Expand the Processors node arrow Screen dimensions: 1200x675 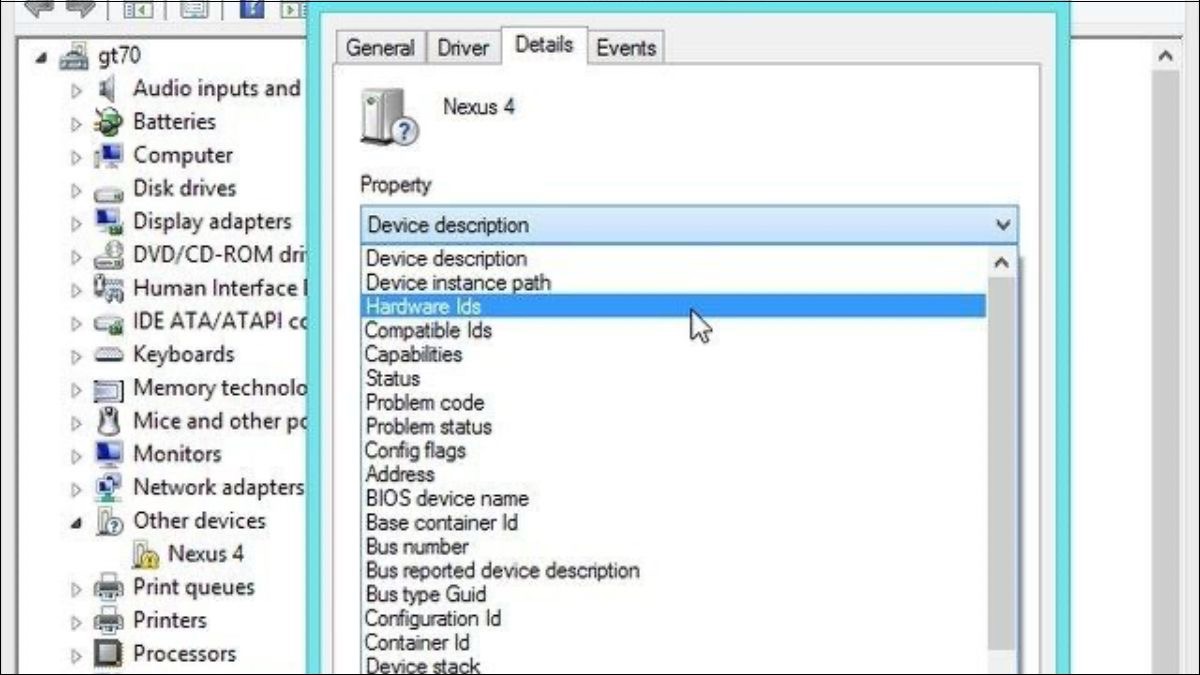(76, 655)
